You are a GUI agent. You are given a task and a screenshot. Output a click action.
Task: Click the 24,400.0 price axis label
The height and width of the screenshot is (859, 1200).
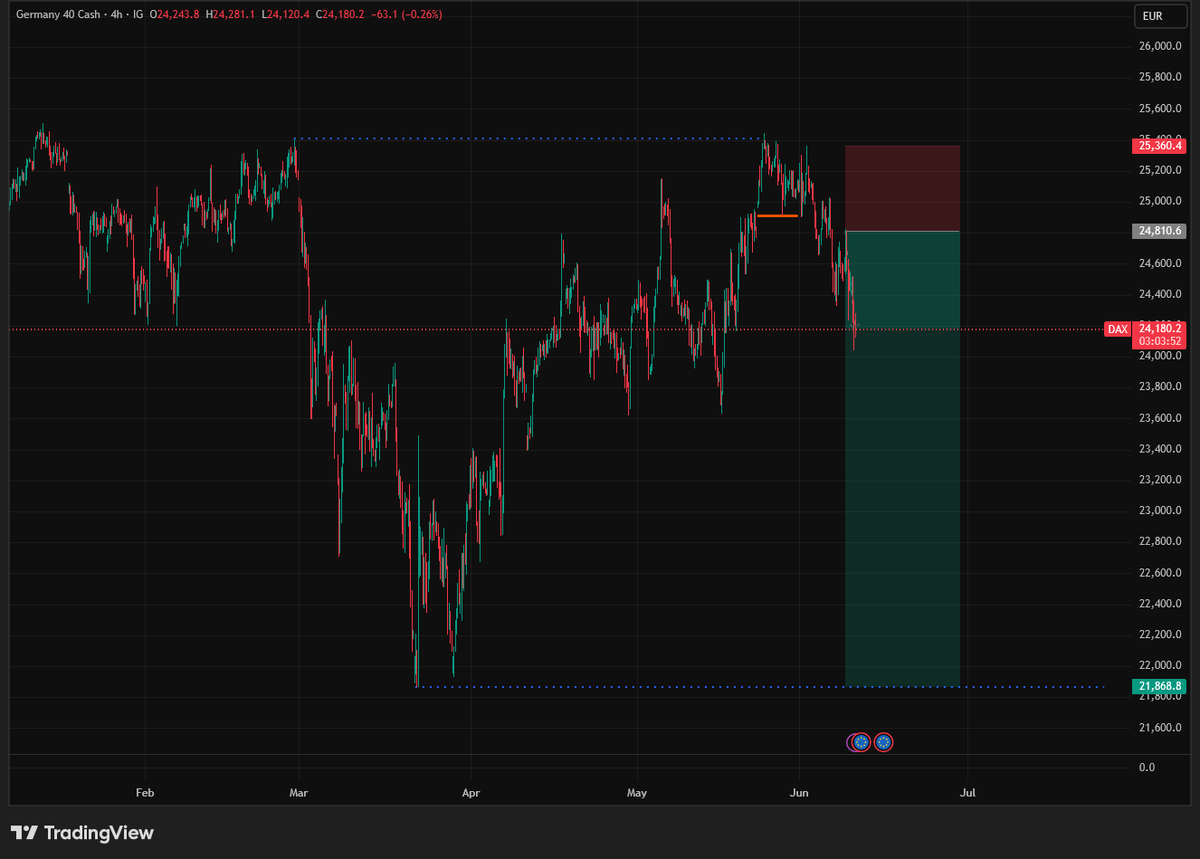(1160, 294)
